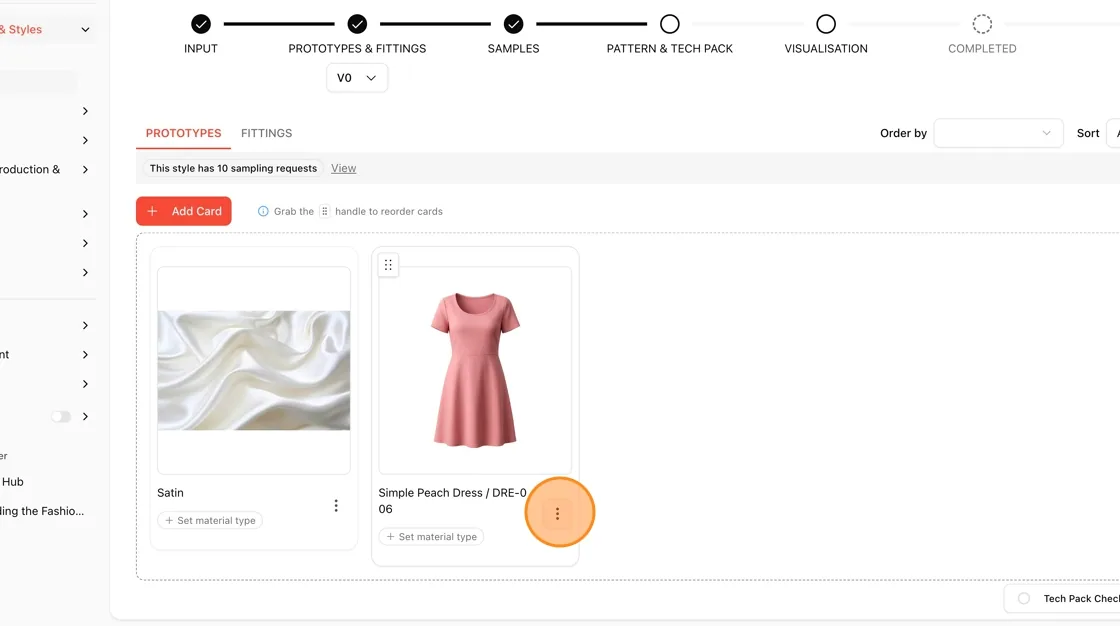Switch to the FITTINGS tab
This screenshot has width=1120, height=626.
coord(266,134)
